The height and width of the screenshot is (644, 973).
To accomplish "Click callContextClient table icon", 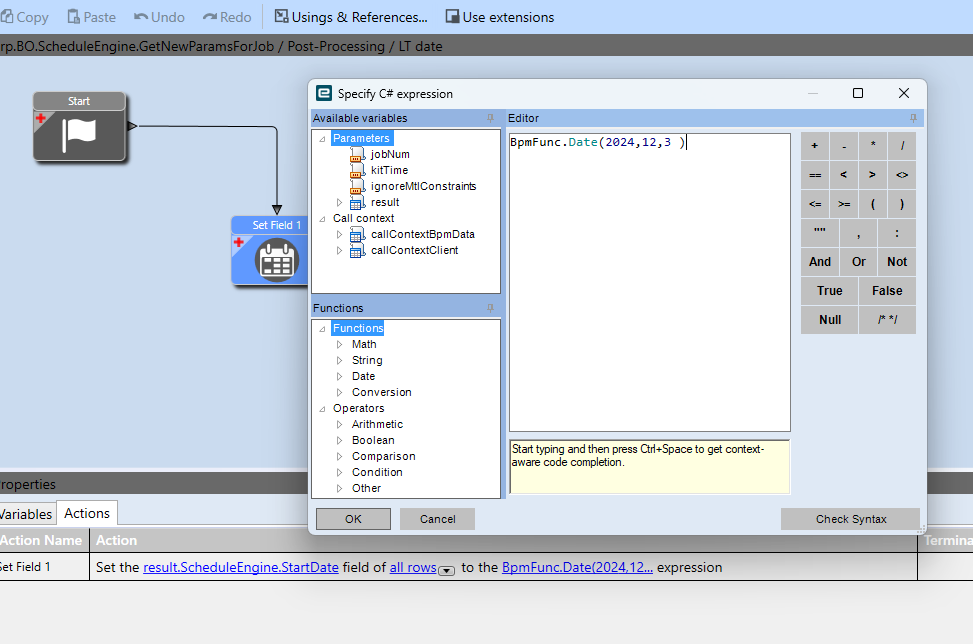I will 357,251.
